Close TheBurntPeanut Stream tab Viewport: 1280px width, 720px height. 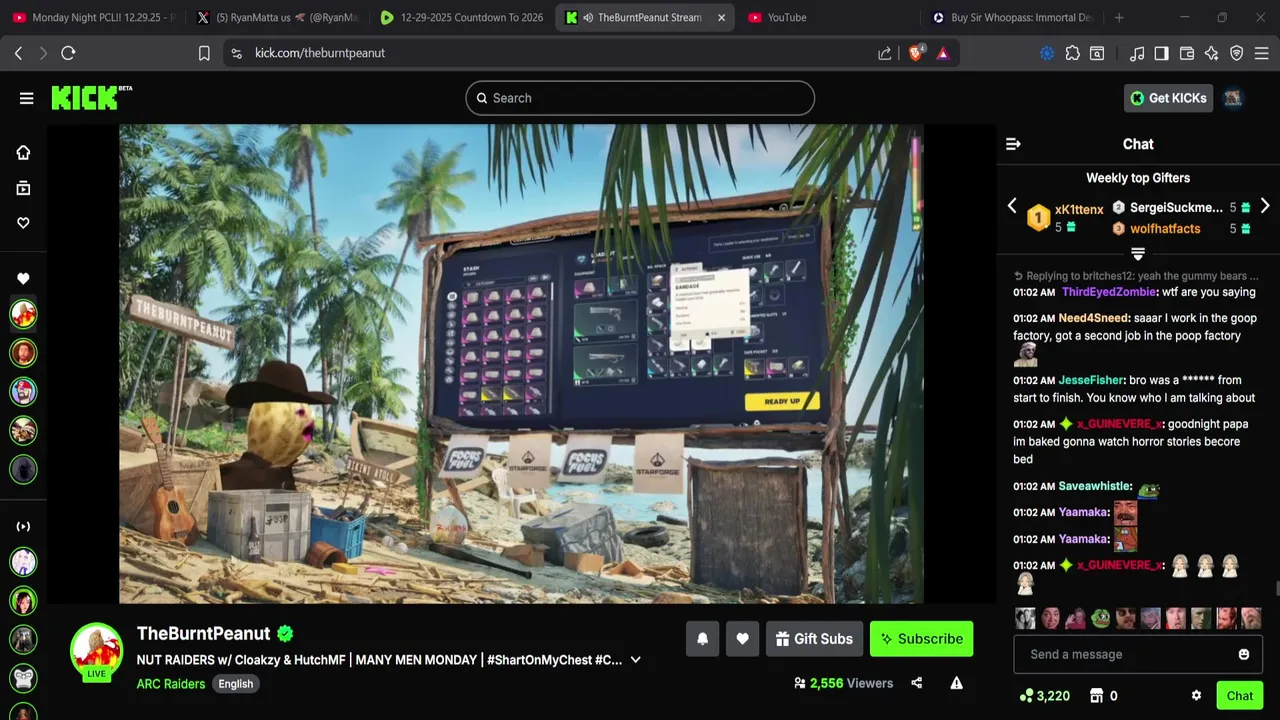(721, 17)
